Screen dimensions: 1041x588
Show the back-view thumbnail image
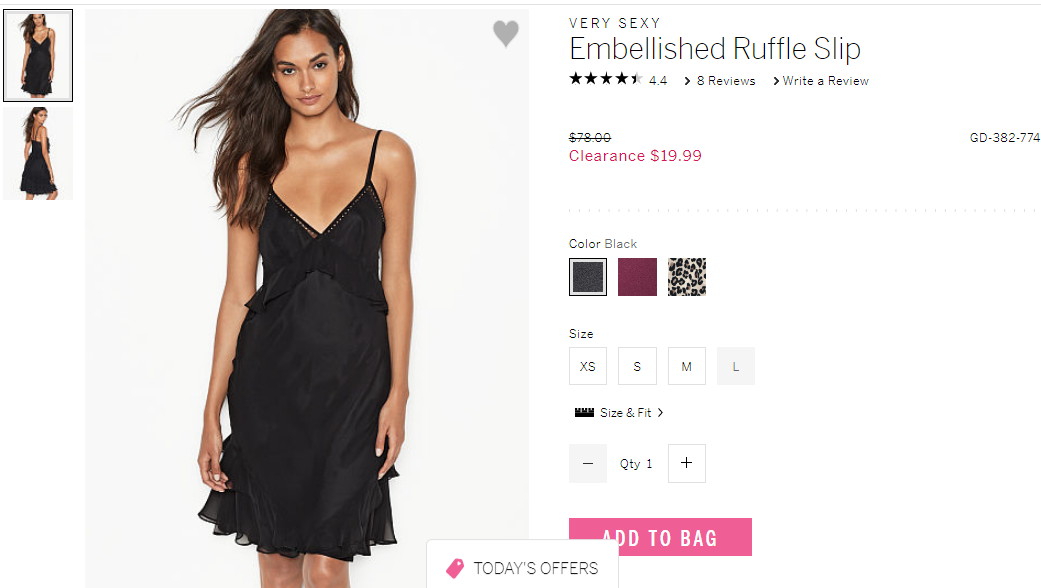38,153
